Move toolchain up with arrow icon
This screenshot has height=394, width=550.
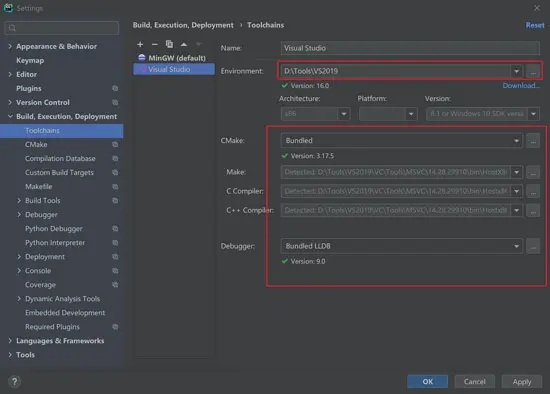[184, 45]
